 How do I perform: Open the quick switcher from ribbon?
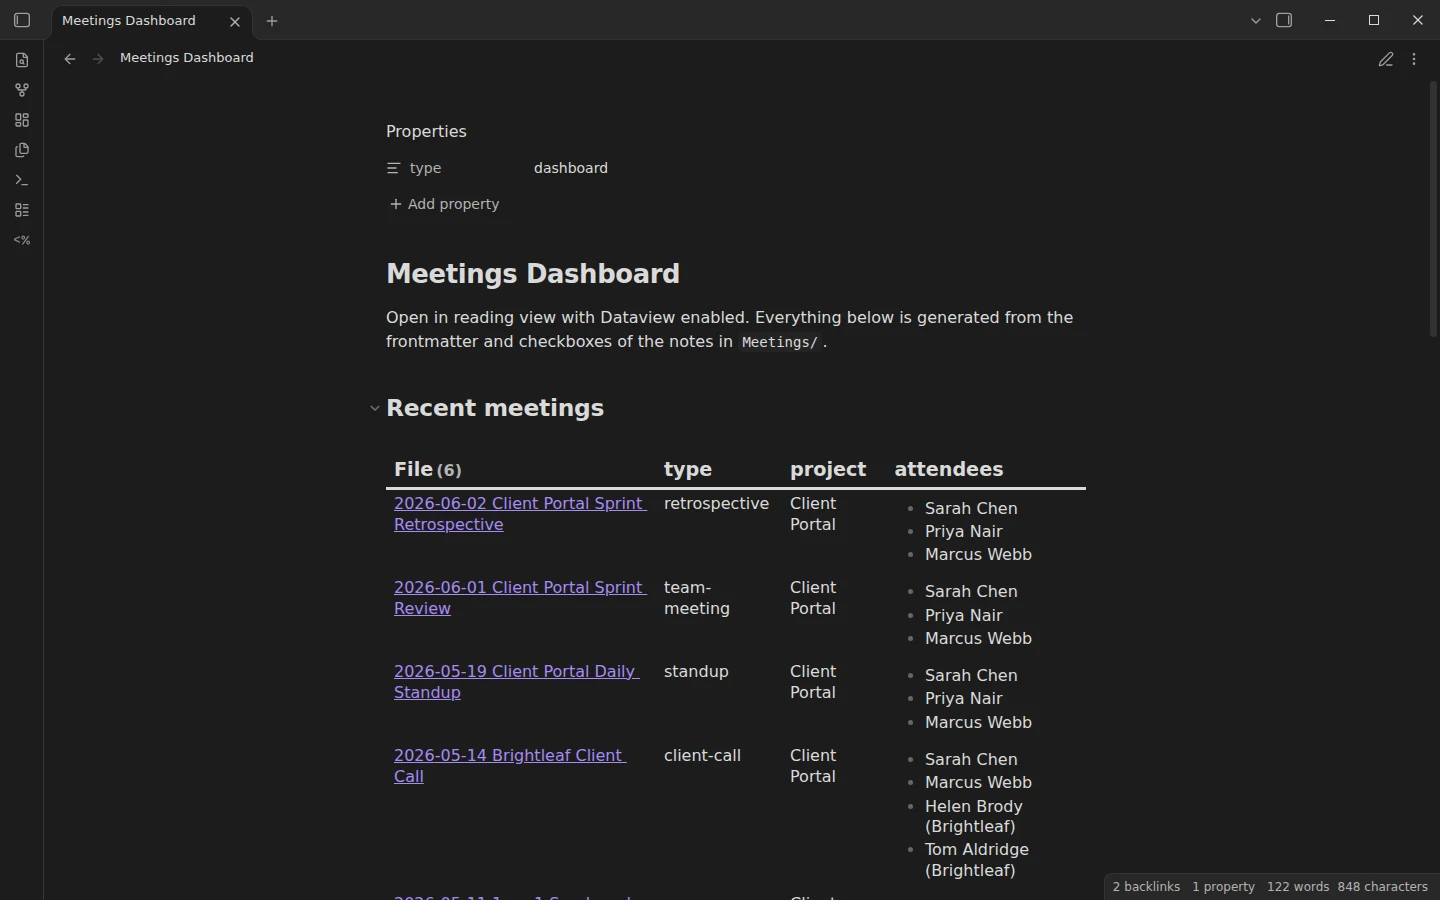[22, 60]
